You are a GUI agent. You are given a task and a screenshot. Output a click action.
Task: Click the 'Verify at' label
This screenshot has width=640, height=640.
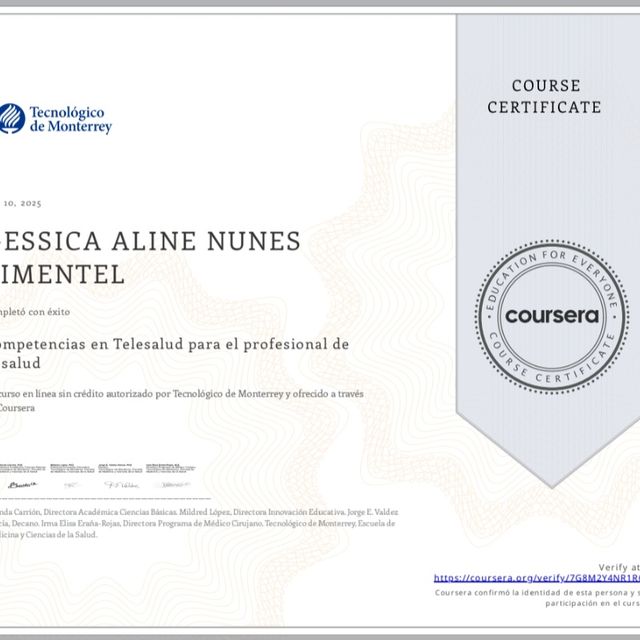point(619,567)
